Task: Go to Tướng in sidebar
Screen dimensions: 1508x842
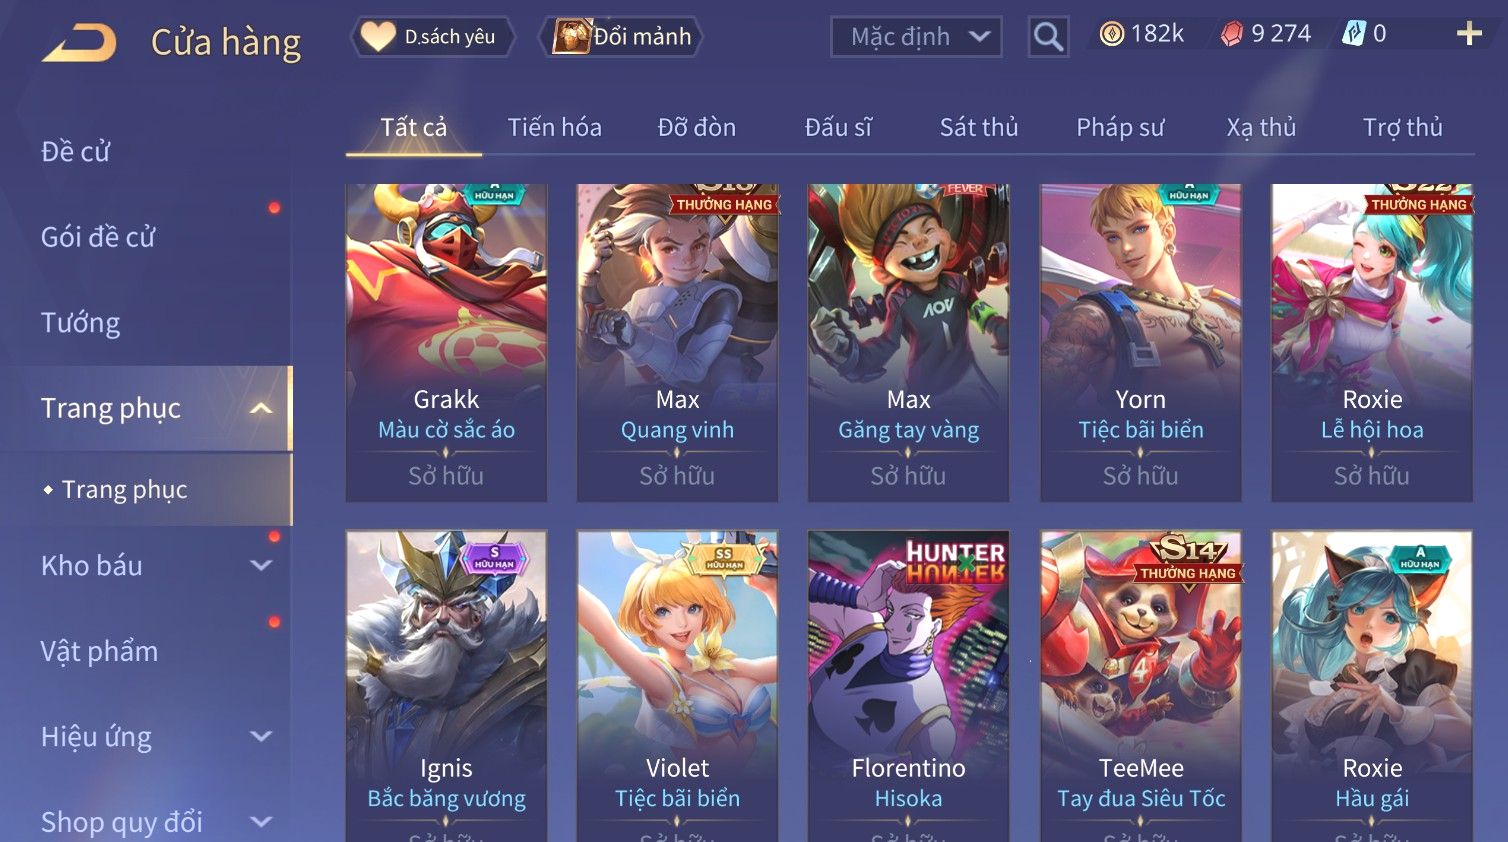Action: pos(80,323)
